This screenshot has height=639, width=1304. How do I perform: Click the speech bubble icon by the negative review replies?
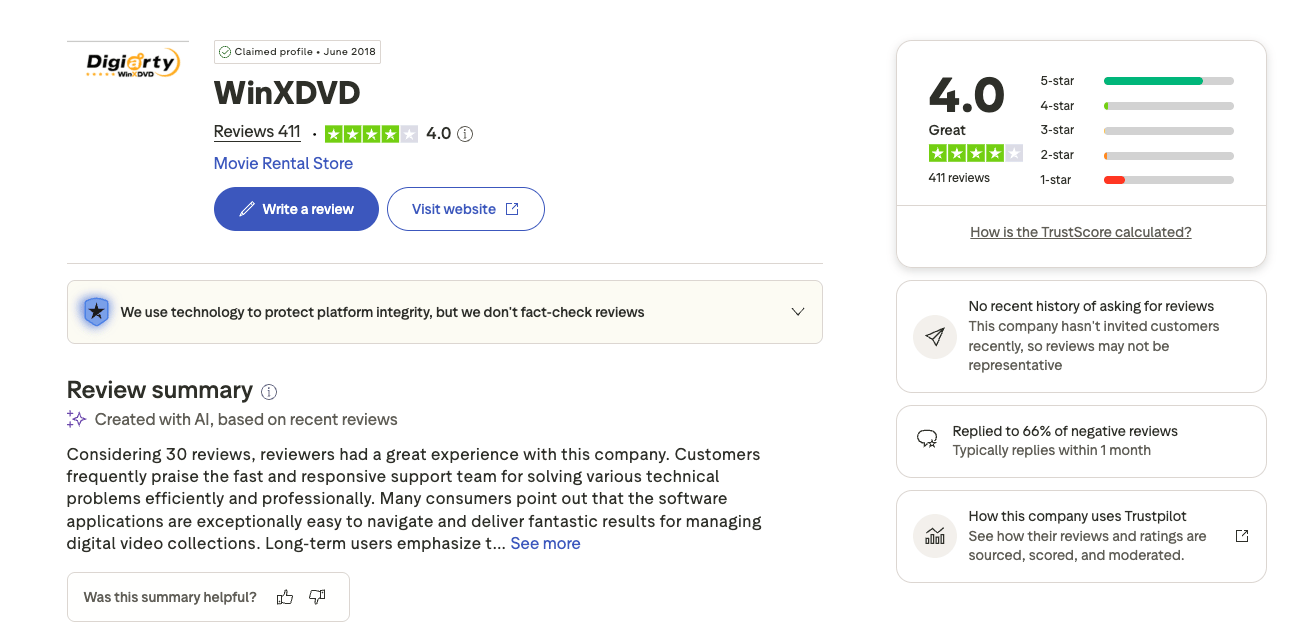[x=927, y=440]
